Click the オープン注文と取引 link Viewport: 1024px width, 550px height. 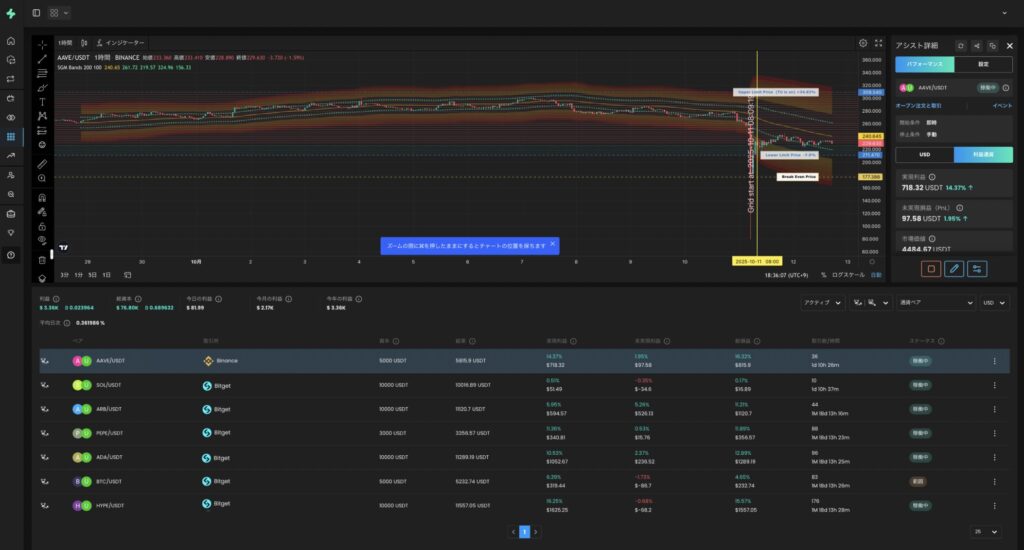[x=918, y=105]
